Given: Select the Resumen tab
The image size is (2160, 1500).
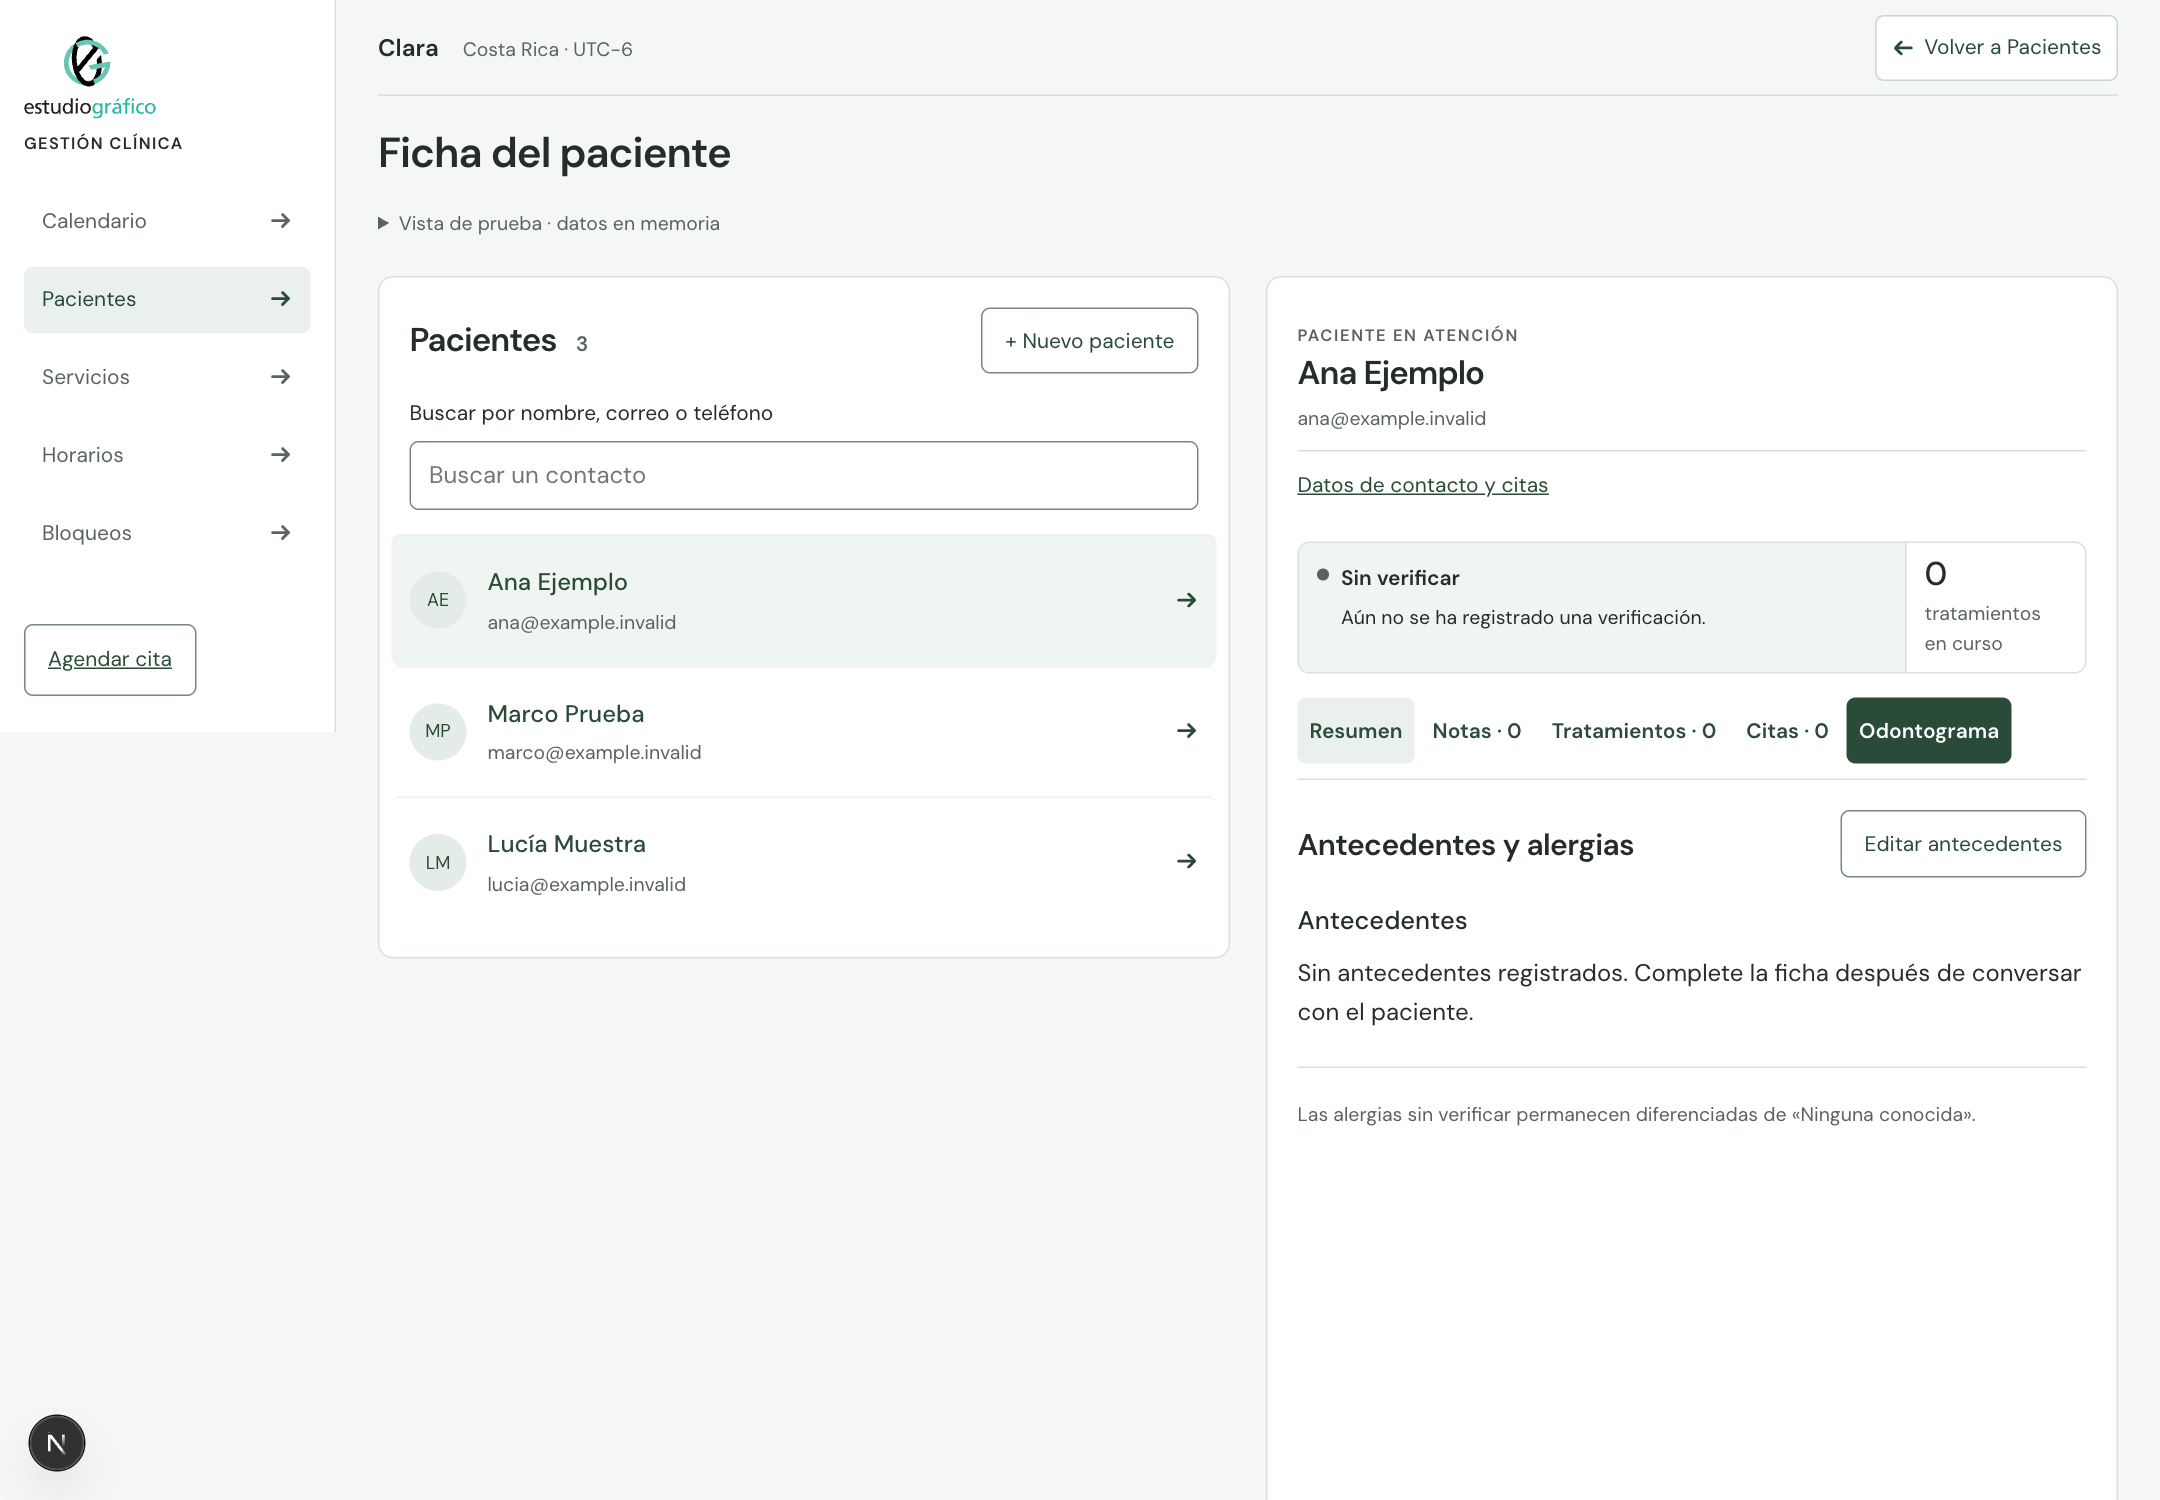Looking at the screenshot, I should coord(1356,731).
